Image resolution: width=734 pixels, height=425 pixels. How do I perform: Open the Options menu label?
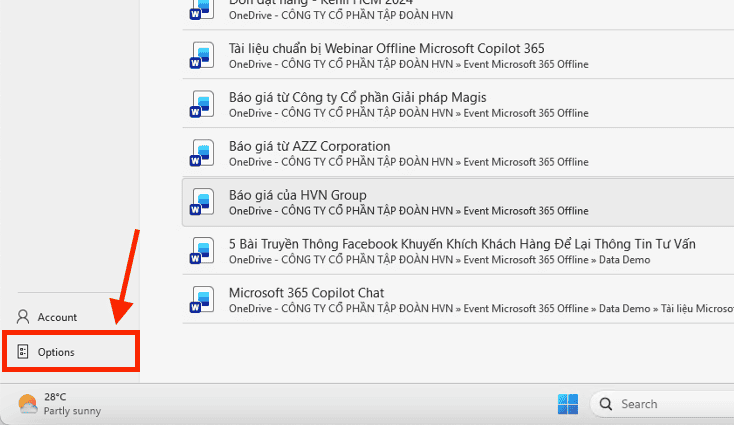point(56,352)
